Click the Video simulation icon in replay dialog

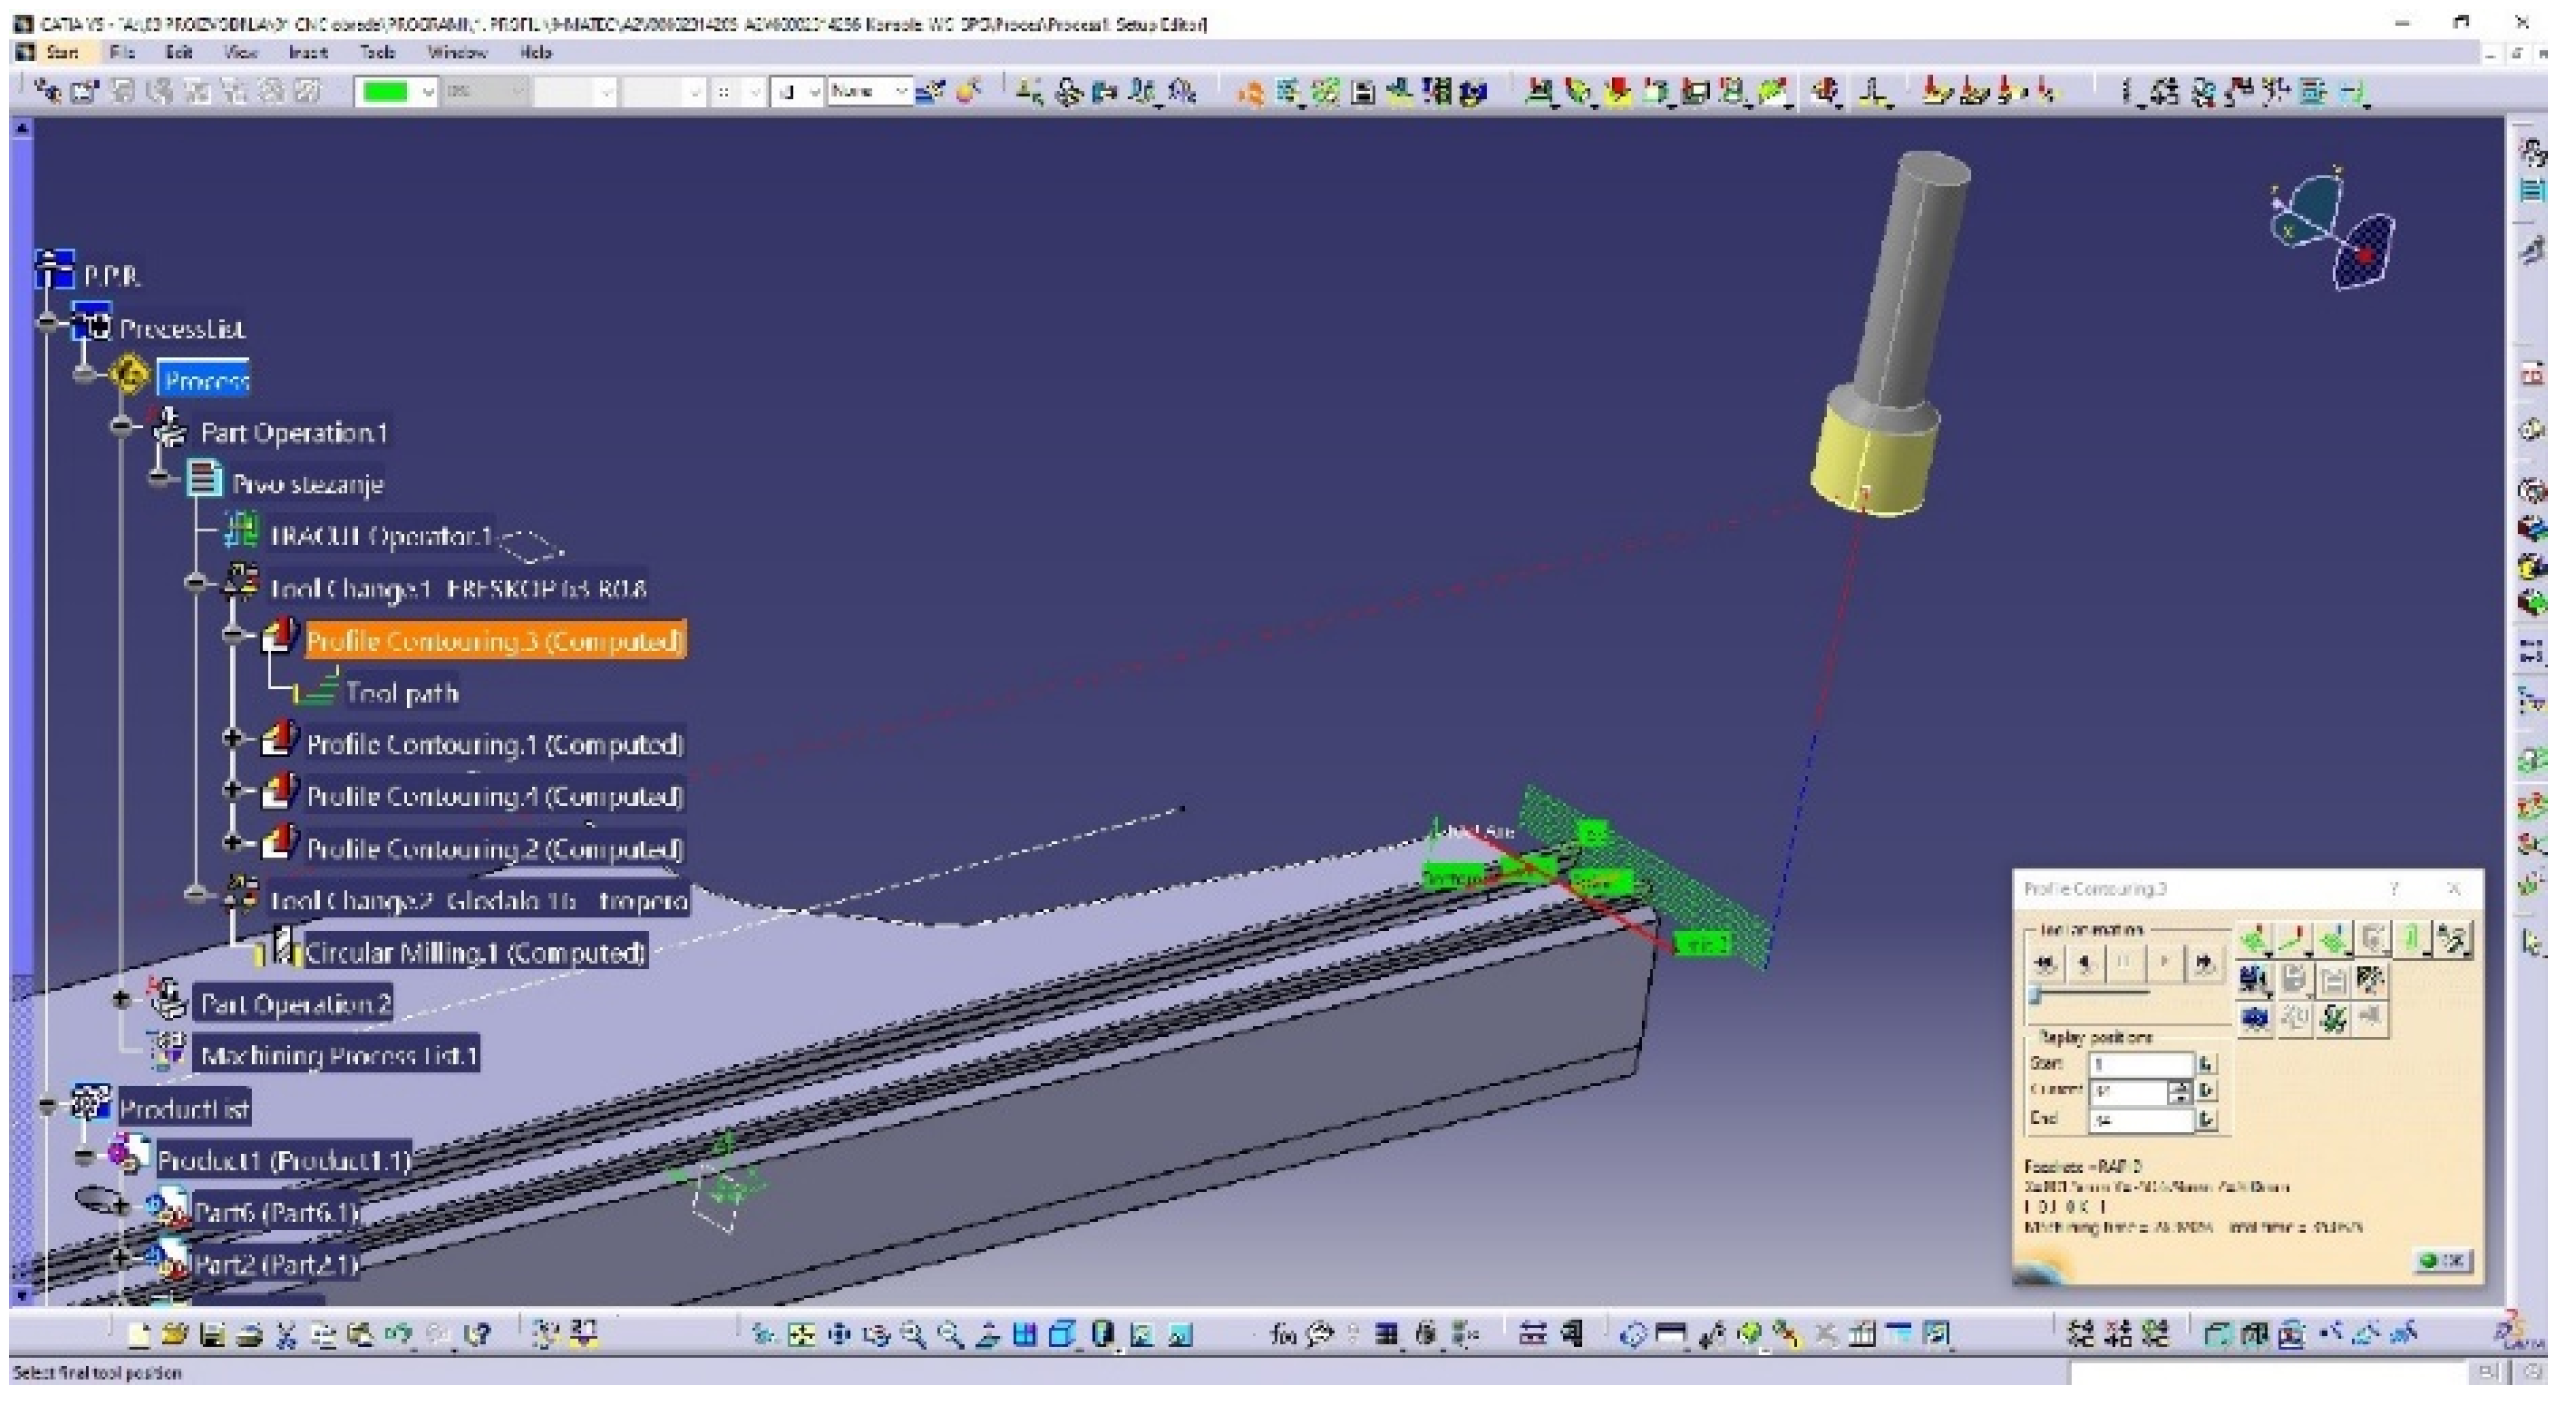(2254, 979)
